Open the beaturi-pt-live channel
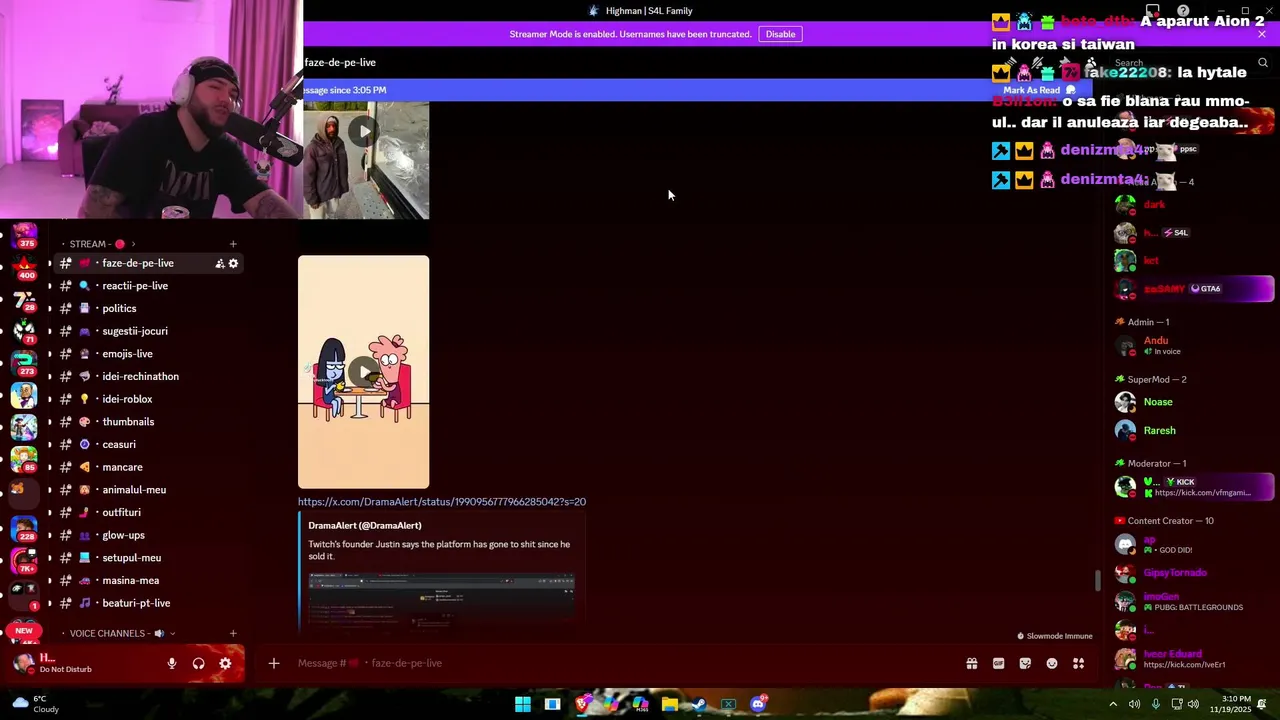Image resolution: width=1280 pixels, height=720 pixels. [148, 603]
